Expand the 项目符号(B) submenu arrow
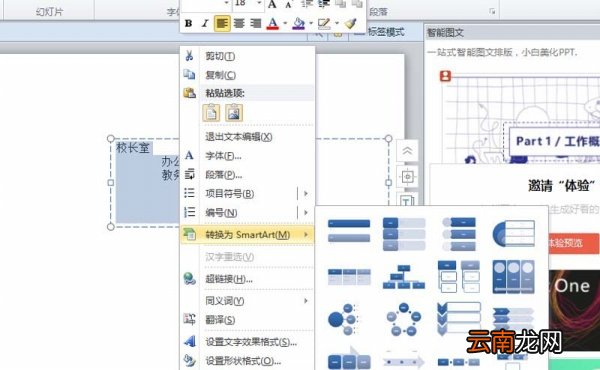 point(306,194)
